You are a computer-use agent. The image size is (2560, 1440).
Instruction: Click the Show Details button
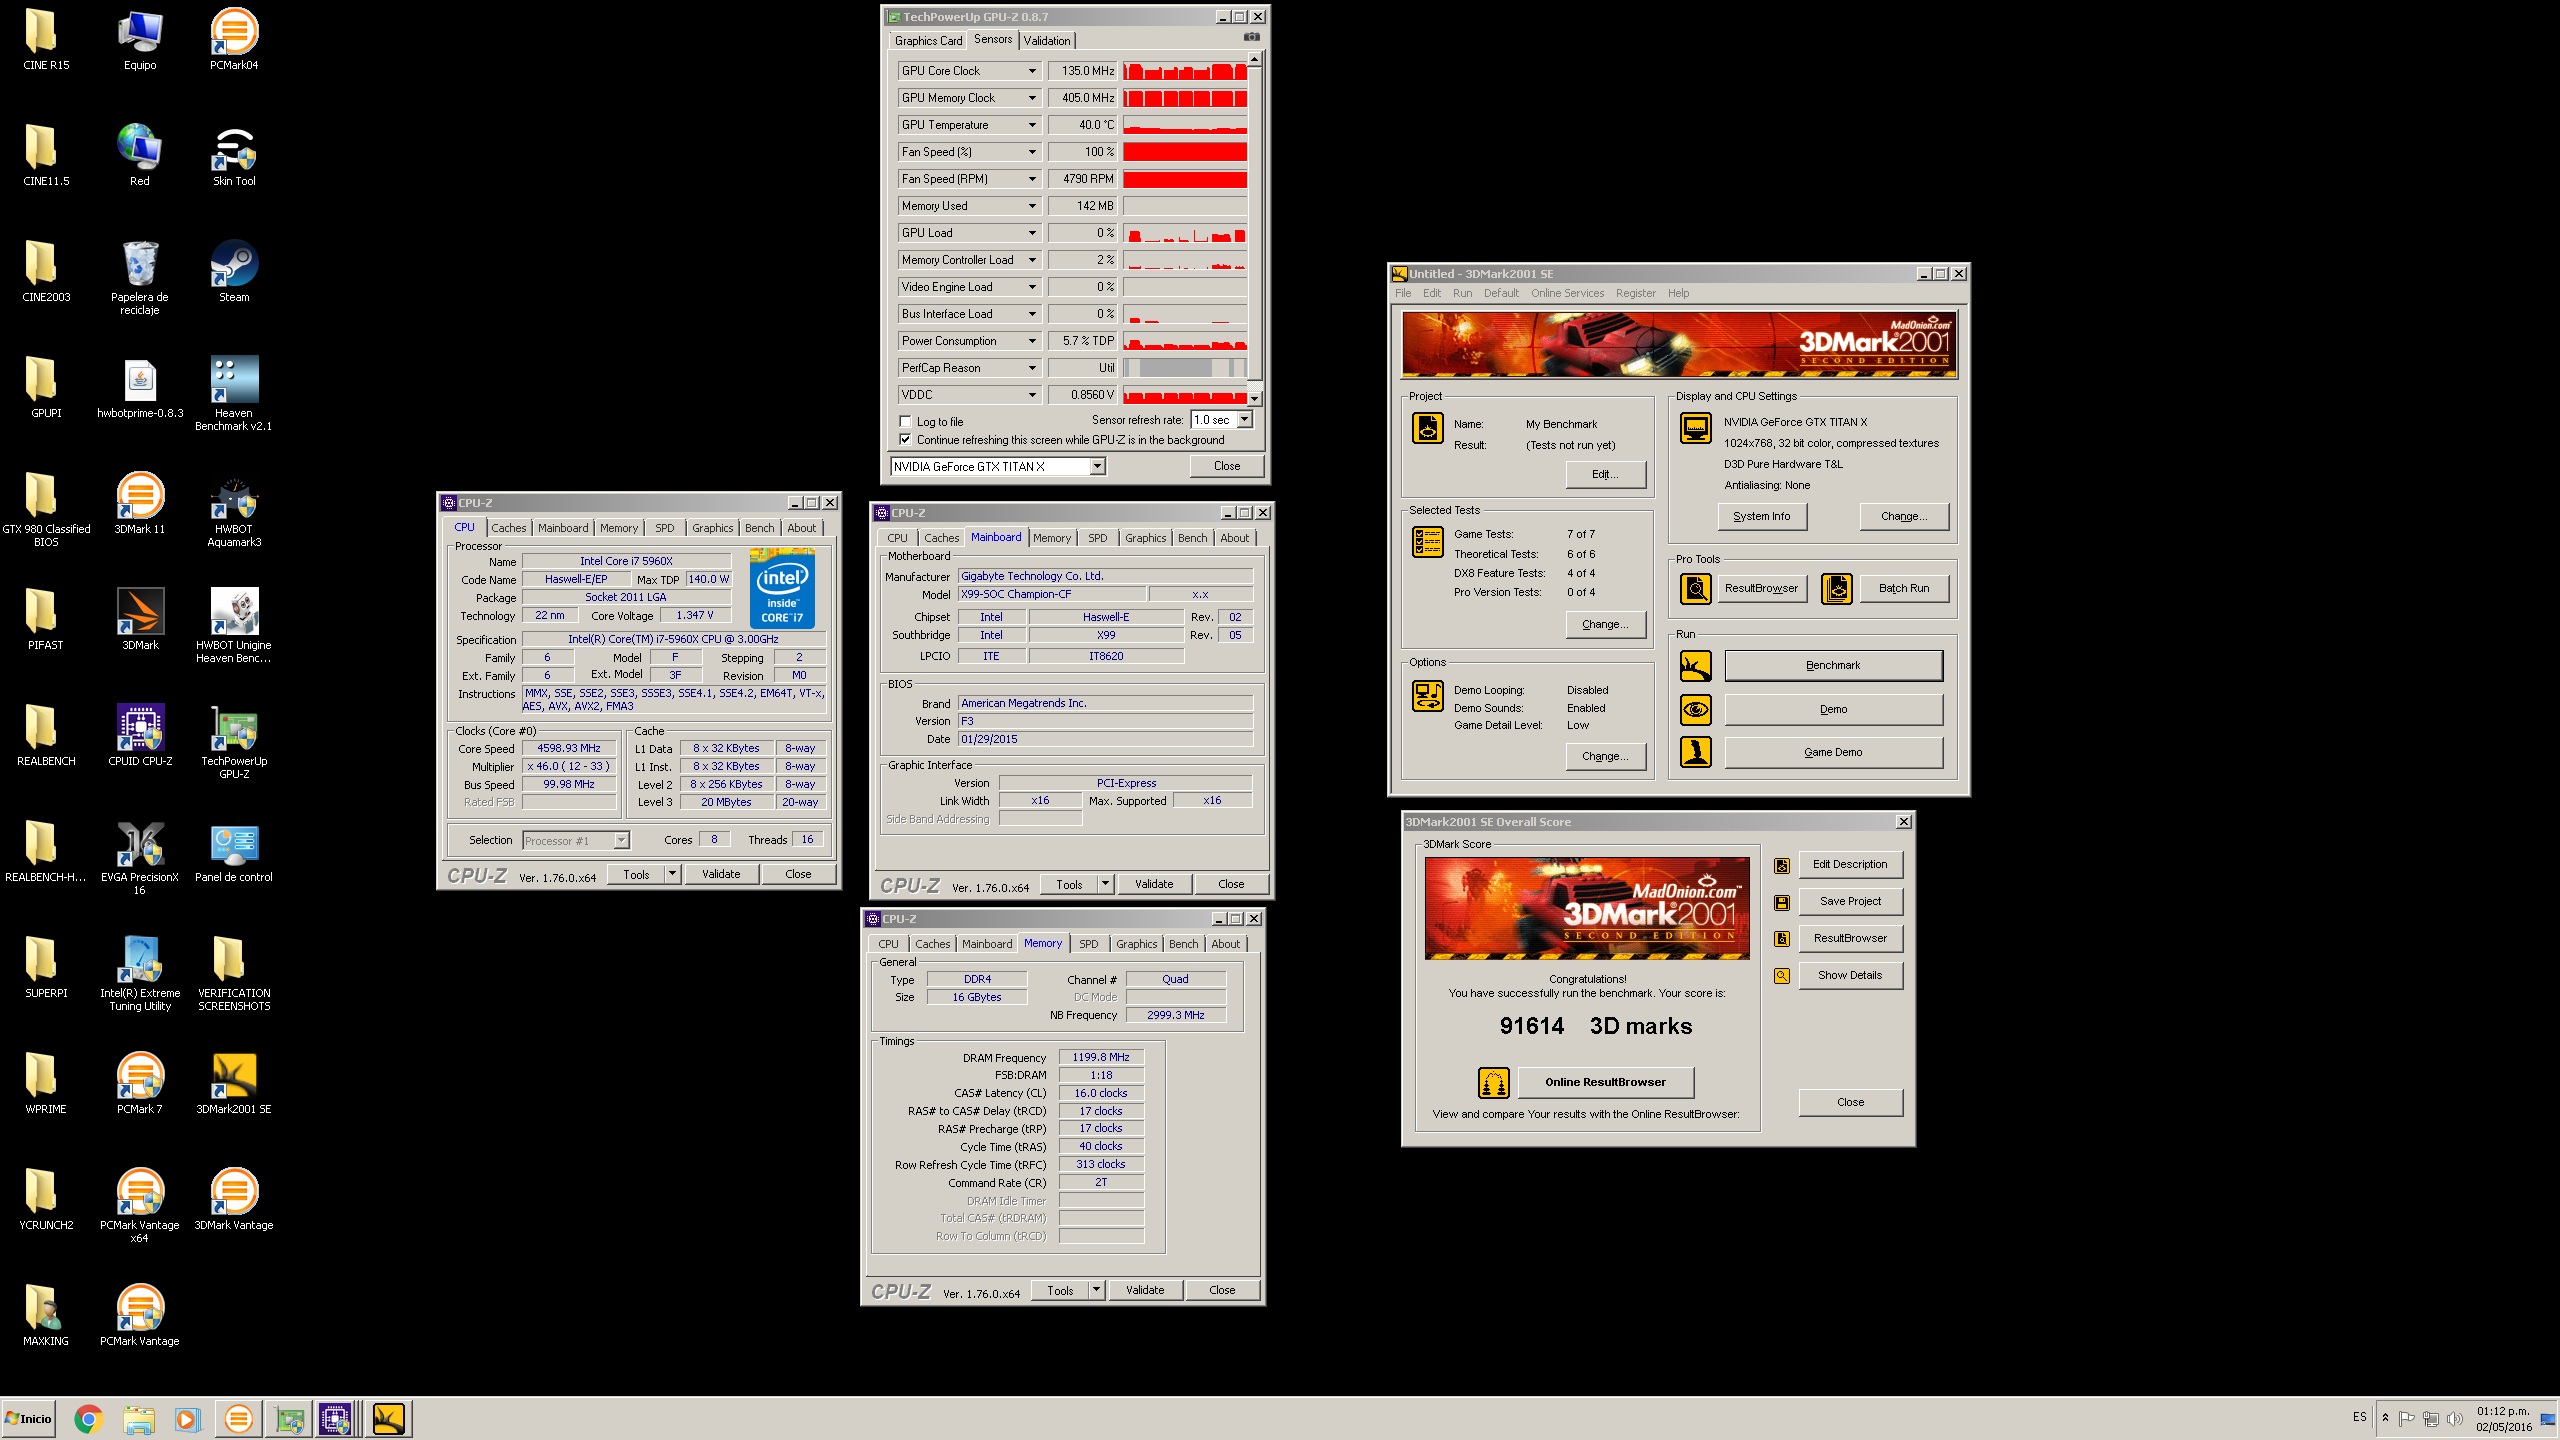(1850, 975)
